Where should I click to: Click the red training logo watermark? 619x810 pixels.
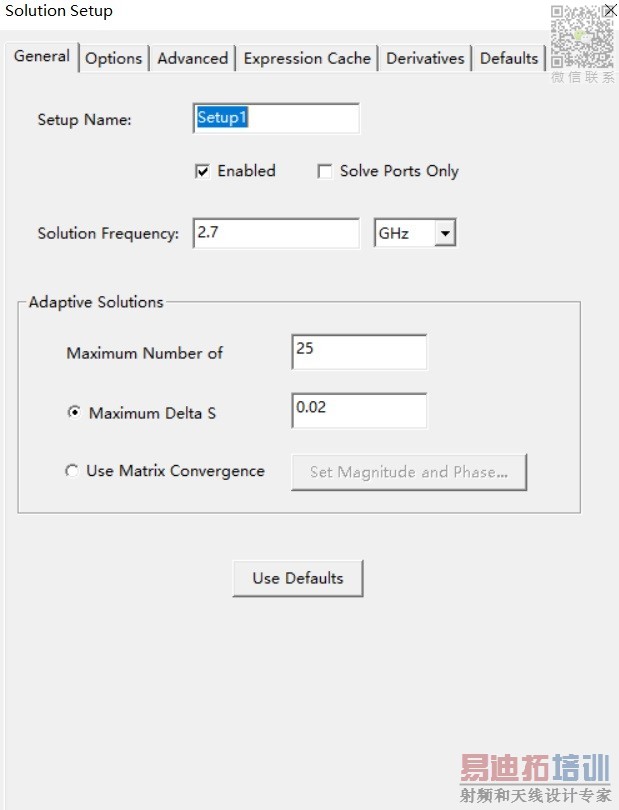pyautogui.click(x=534, y=770)
